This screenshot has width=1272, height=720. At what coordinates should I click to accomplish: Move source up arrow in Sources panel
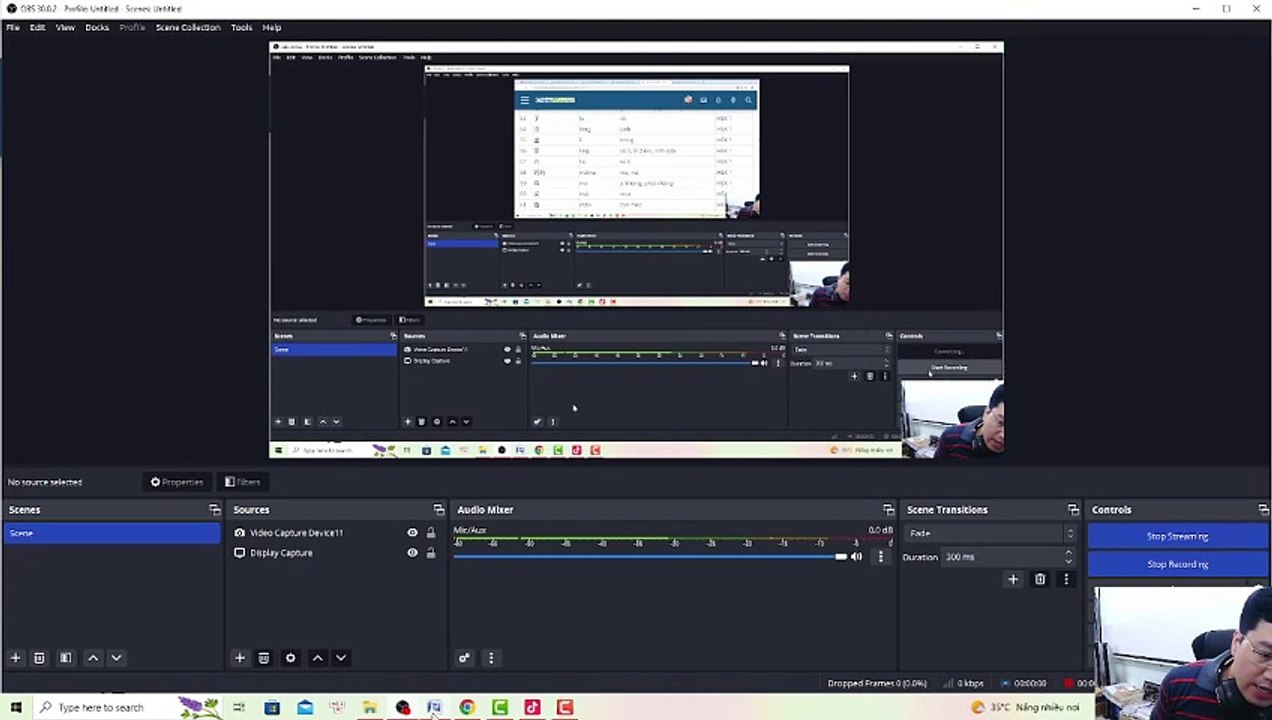317,657
